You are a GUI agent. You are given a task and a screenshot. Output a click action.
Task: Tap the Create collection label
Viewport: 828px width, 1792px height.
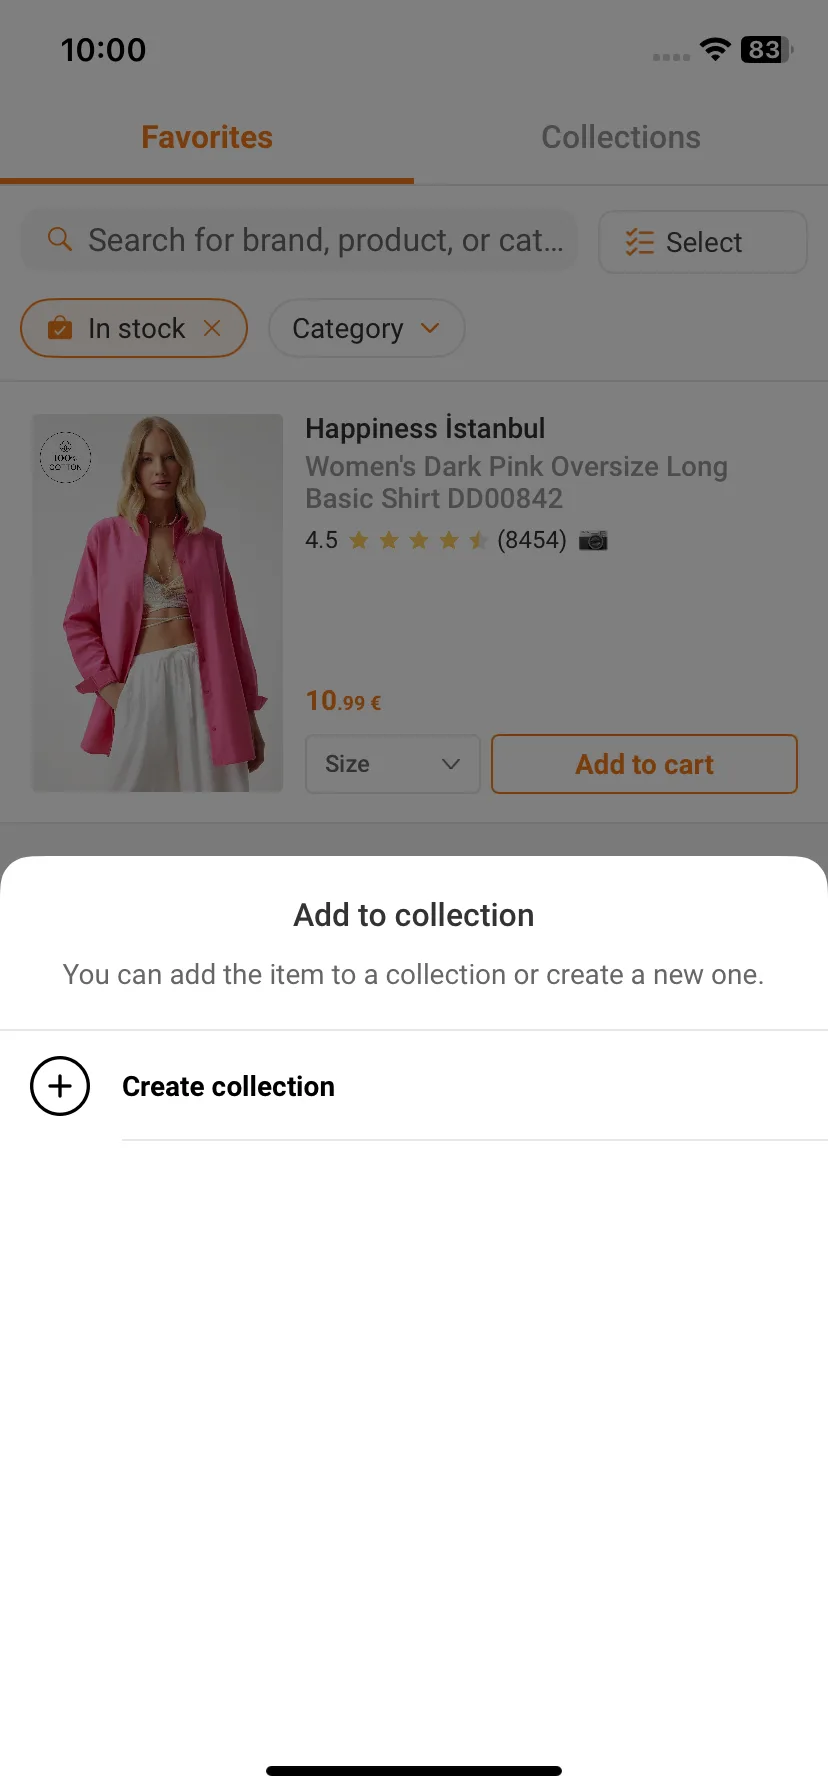pos(228,1086)
